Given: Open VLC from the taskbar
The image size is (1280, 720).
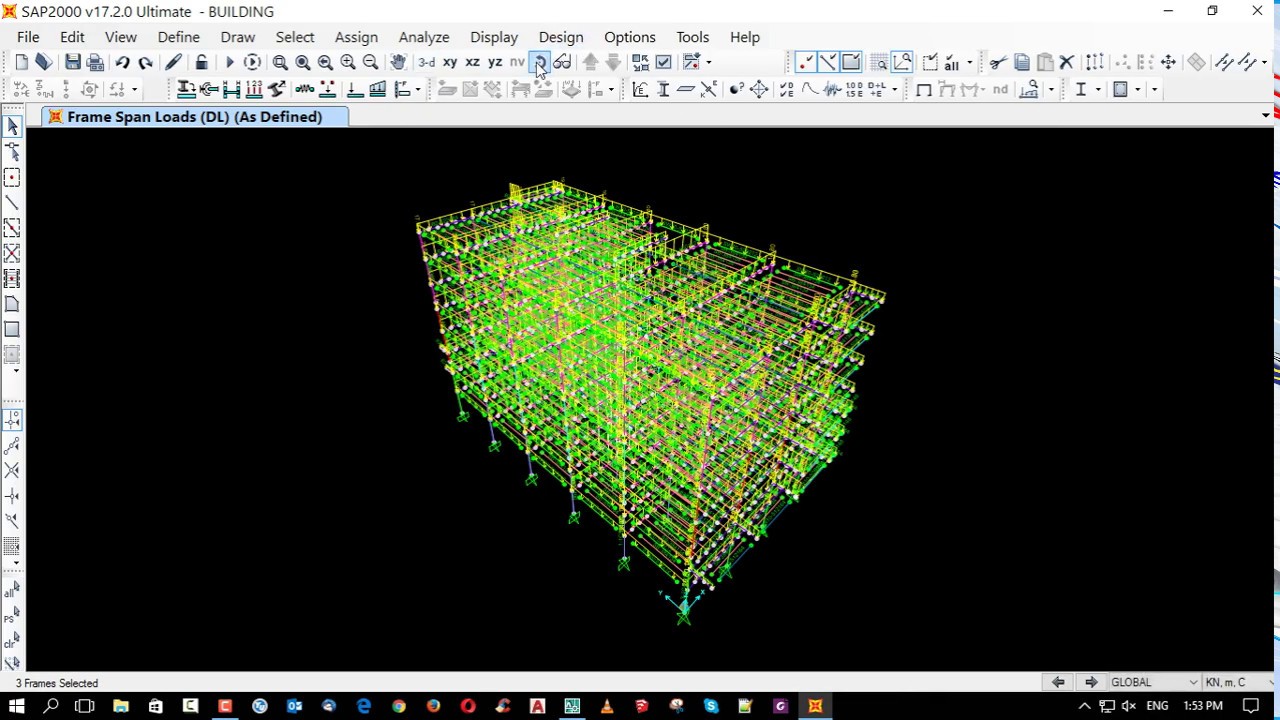Looking at the screenshot, I should tap(606, 706).
